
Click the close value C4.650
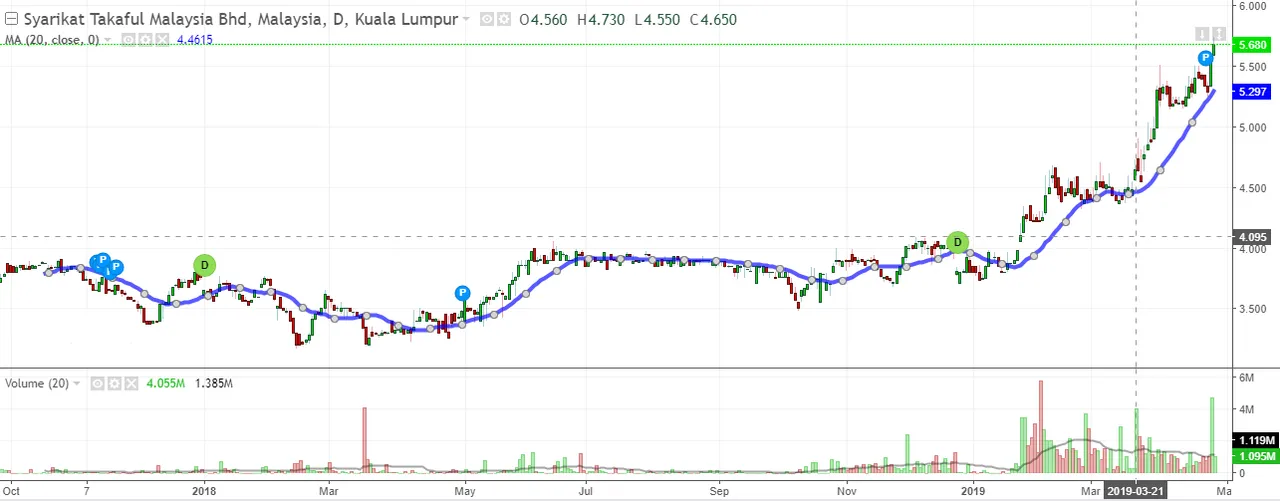pyautogui.click(x=714, y=19)
